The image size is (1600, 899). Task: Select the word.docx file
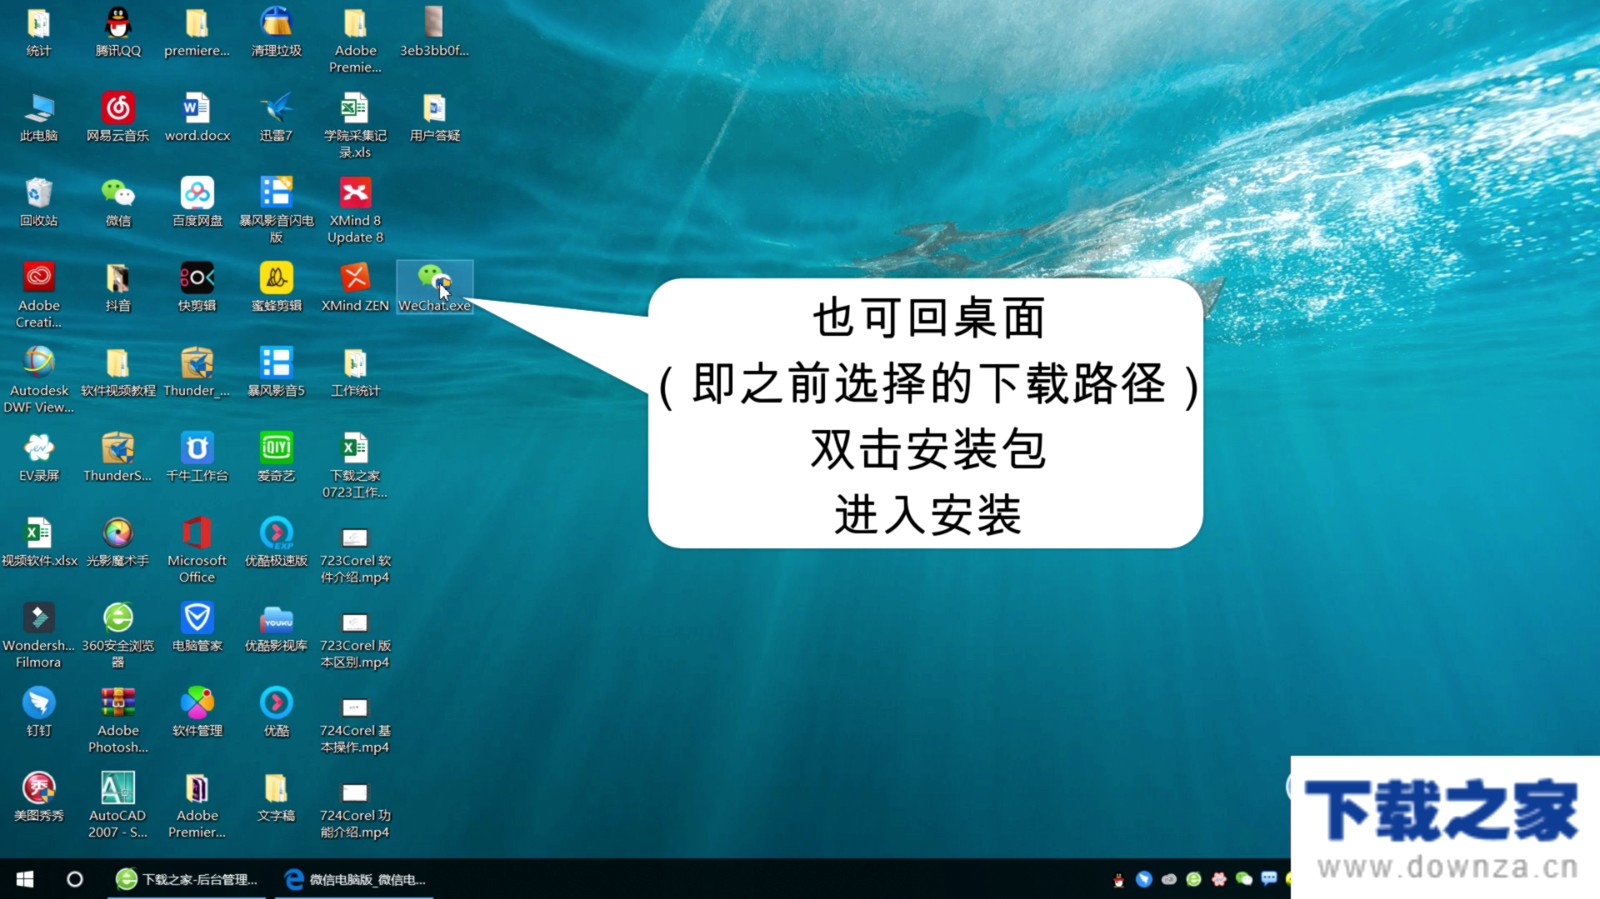pos(197,116)
